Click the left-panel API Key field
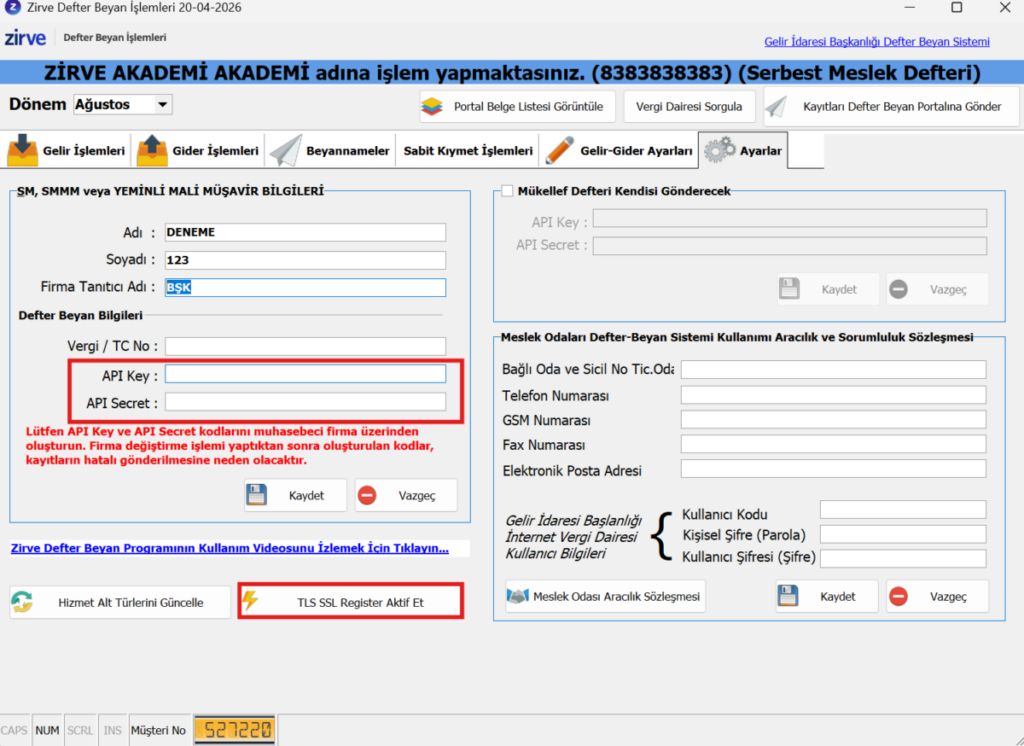This screenshot has width=1024, height=746. [305, 374]
